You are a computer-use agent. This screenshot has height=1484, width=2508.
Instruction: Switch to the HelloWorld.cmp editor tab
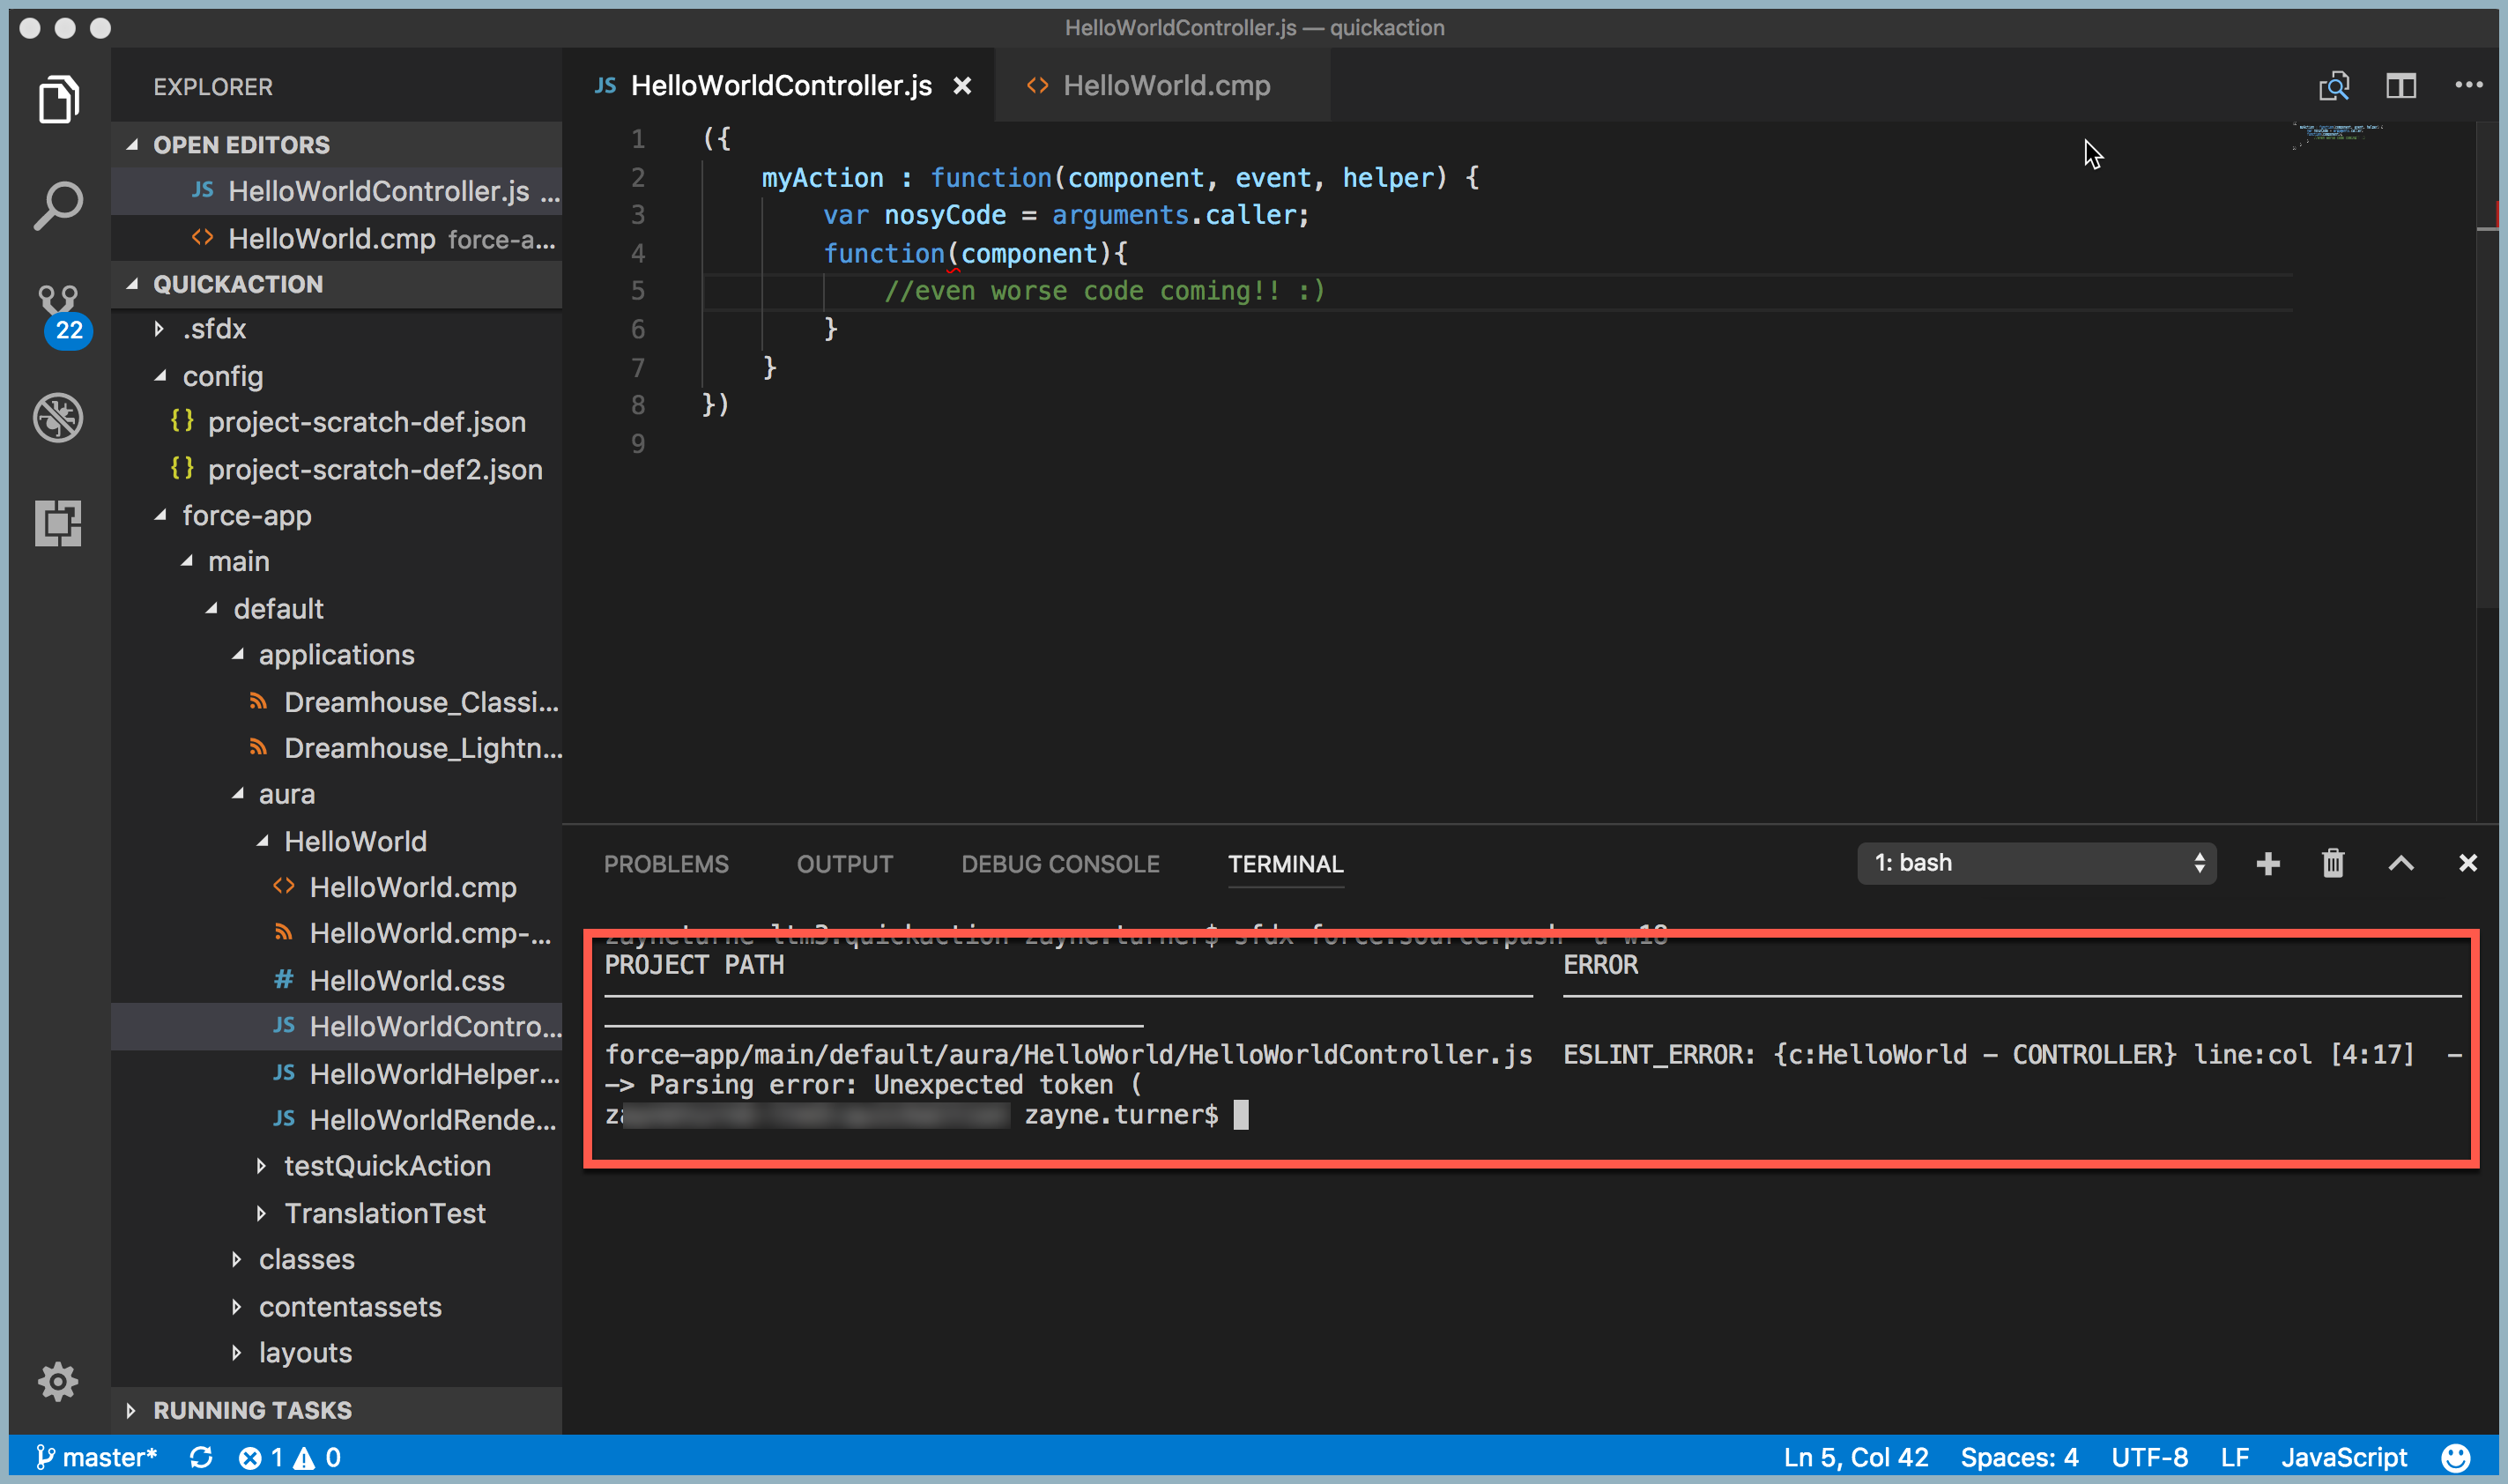(1165, 86)
